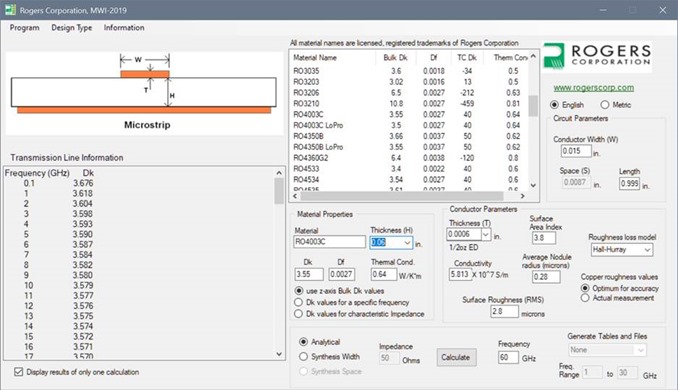Click the Calculate button

point(456,358)
